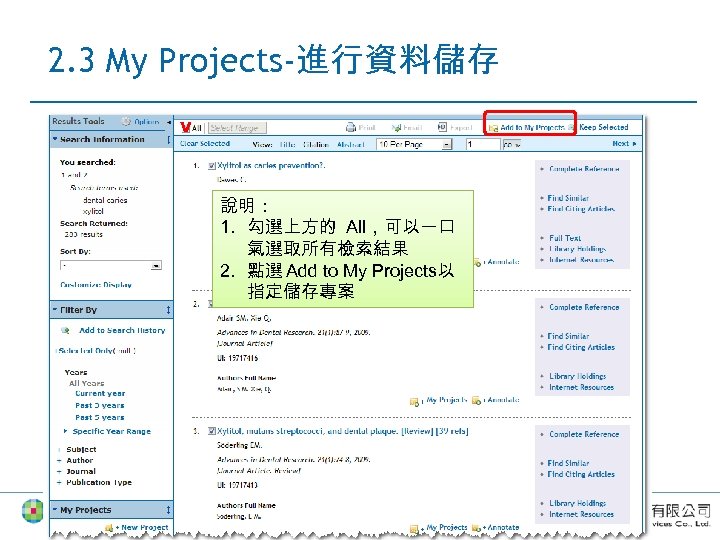Click Library Holdings for first result
Screen dimensions: 720x540
pyautogui.click(x=578, y=249)
